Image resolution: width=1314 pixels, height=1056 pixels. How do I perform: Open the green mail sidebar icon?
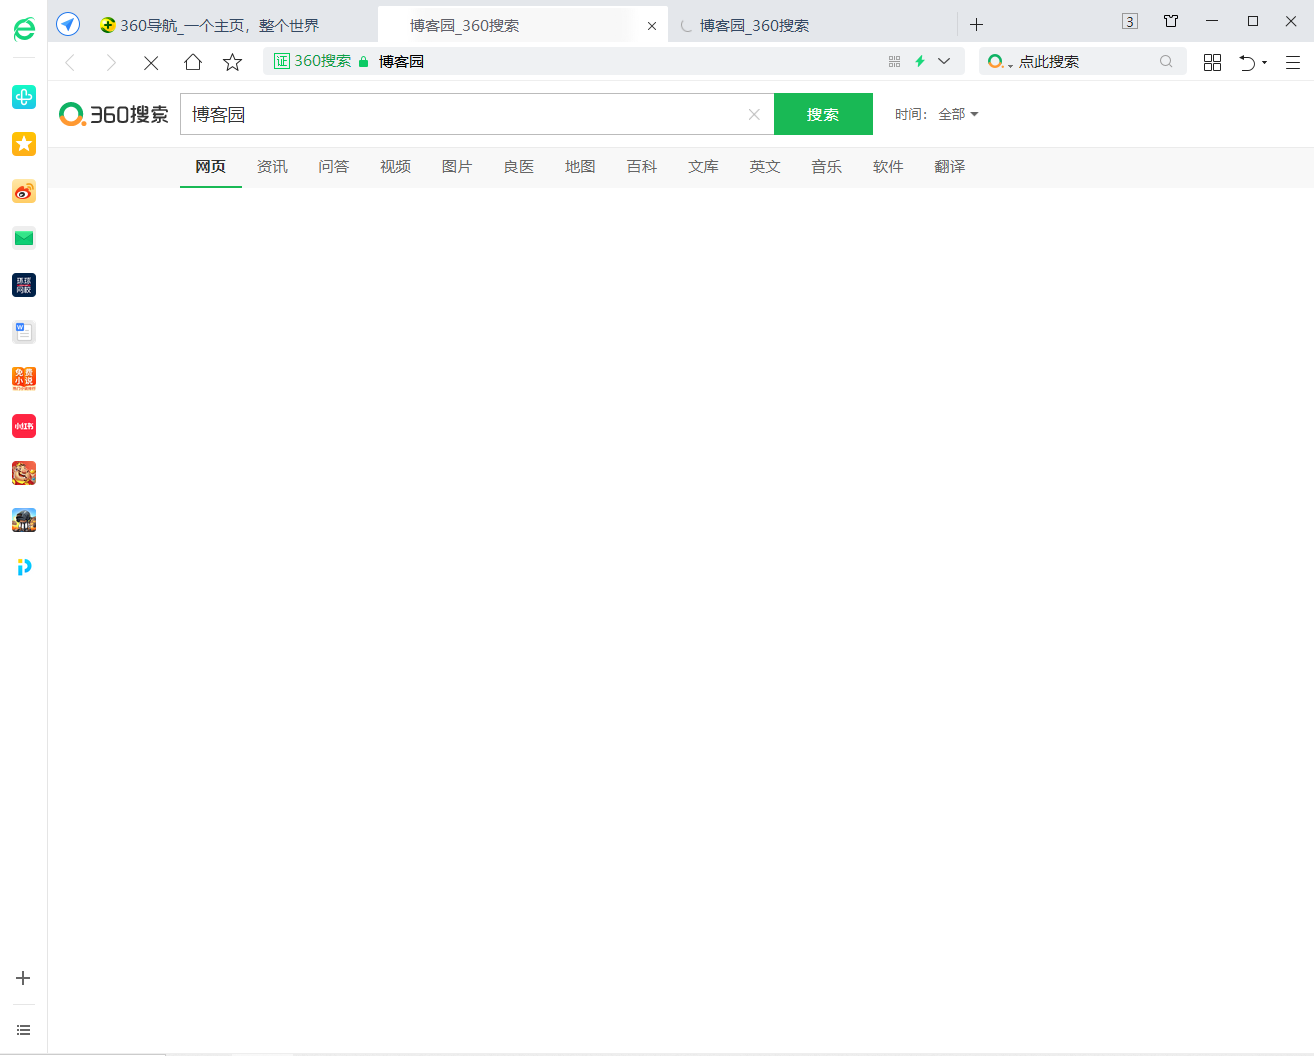click(24, 238)
